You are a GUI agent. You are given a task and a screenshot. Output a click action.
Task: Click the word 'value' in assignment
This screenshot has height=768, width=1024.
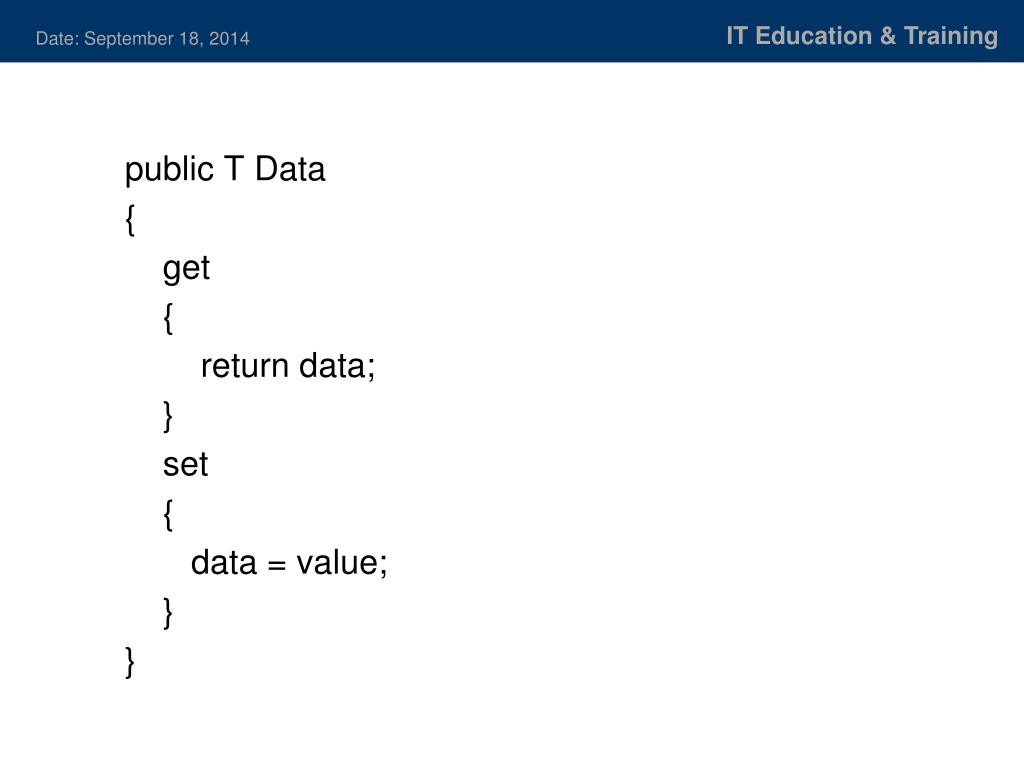(x=338, y=563)
